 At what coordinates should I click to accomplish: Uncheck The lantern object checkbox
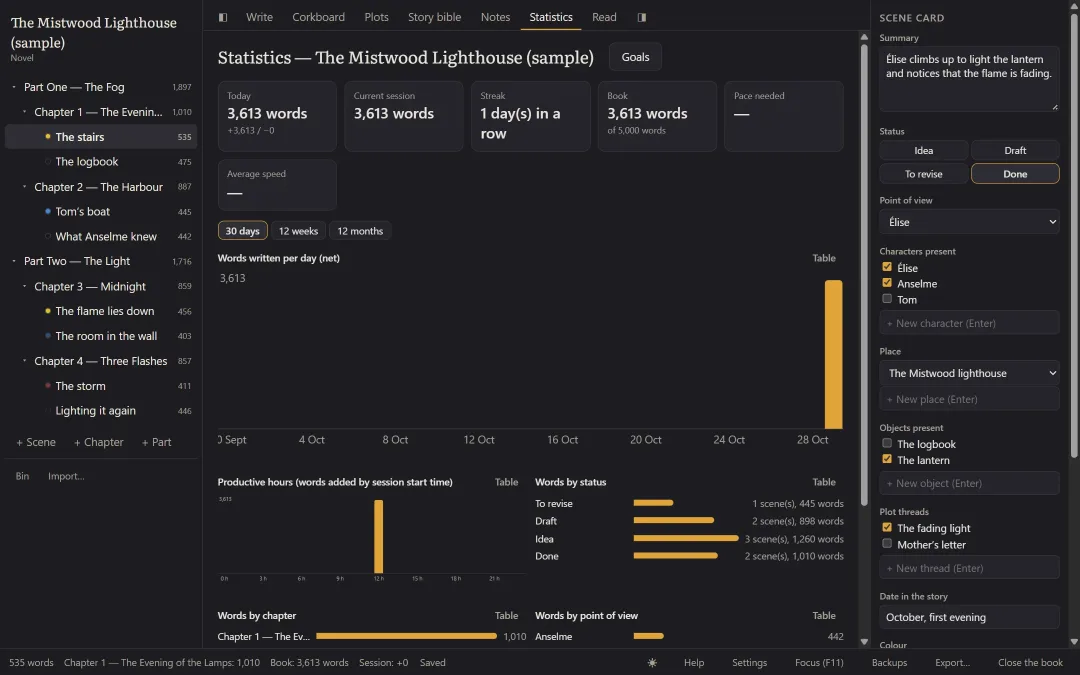click(x=887, y=459)
